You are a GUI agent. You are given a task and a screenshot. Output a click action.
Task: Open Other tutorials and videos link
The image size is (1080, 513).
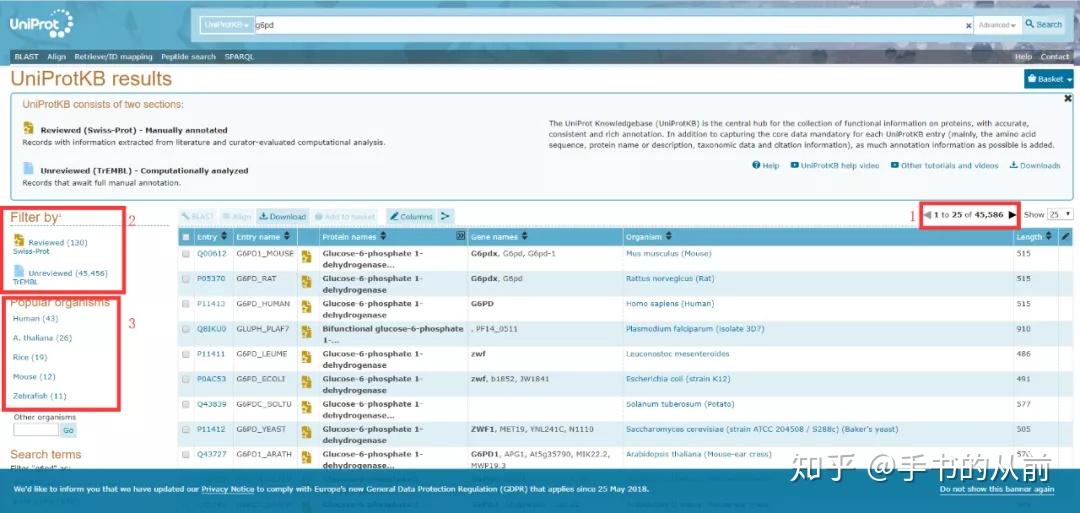[944, 165]
